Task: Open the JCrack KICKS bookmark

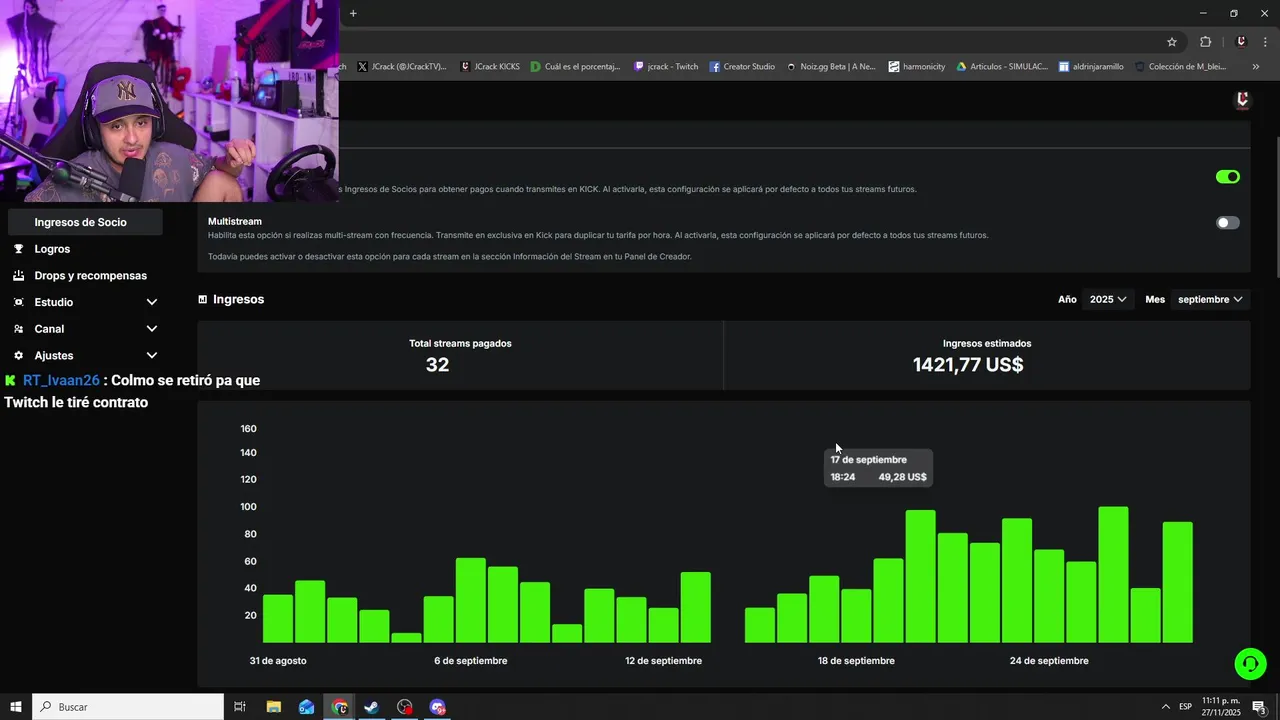Action: 490,67
